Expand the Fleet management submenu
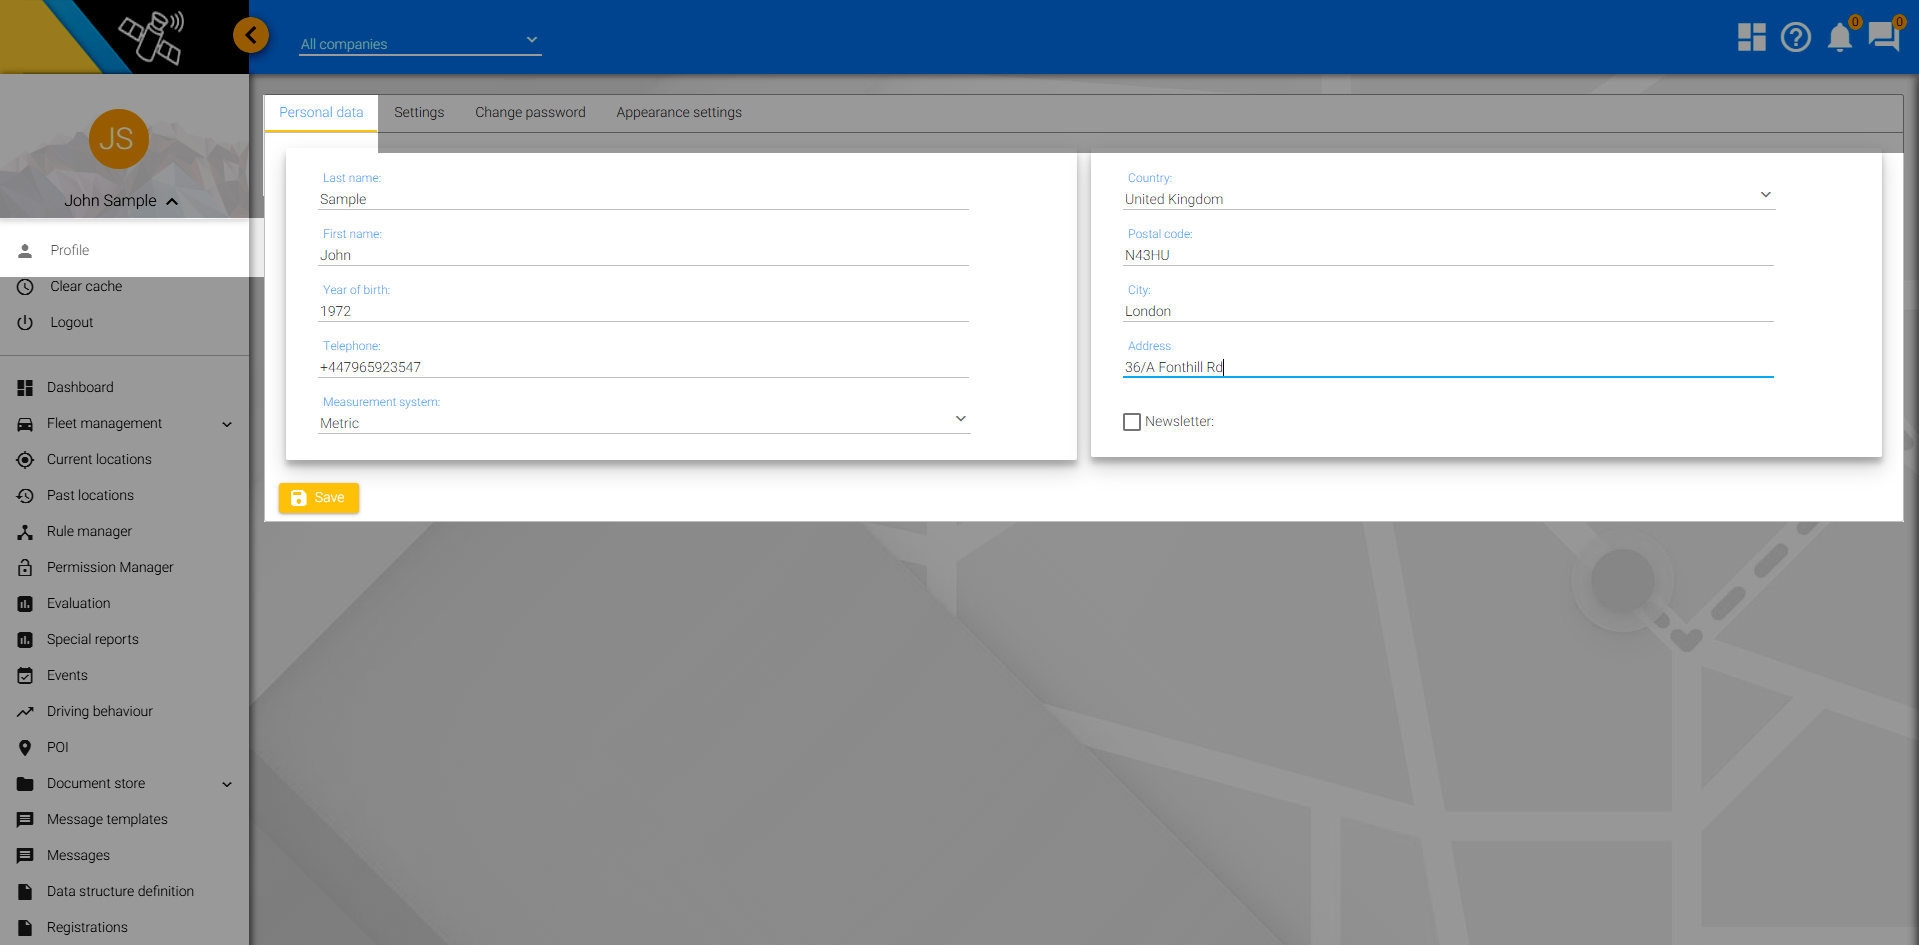Image resolution: width=1919 pixels, height=945 pixels. [x=227, y=424]
